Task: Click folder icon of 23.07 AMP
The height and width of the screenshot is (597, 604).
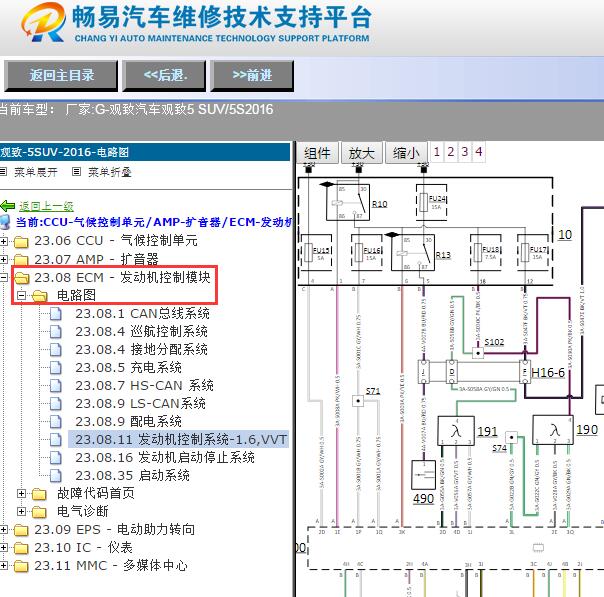Action: [x=22, y=260]
